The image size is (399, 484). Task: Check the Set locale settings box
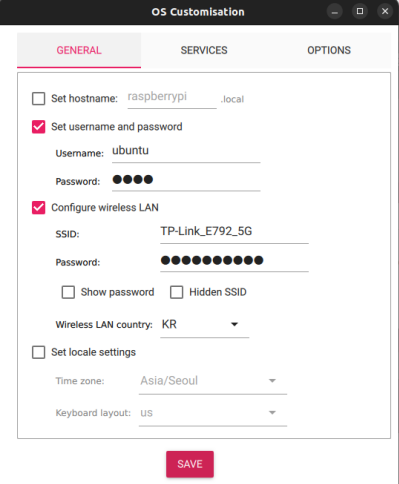point(39,352)
